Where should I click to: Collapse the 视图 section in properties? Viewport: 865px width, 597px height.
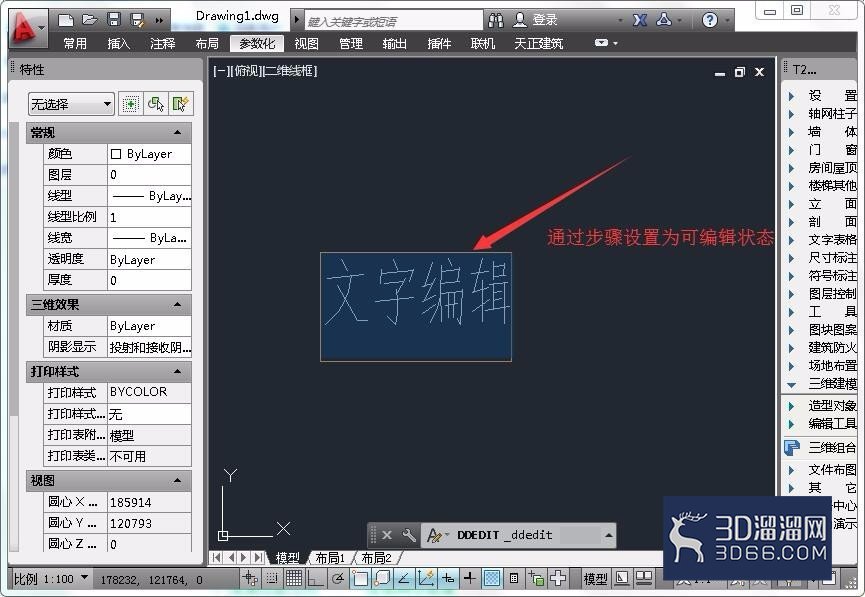click(178, 481)
